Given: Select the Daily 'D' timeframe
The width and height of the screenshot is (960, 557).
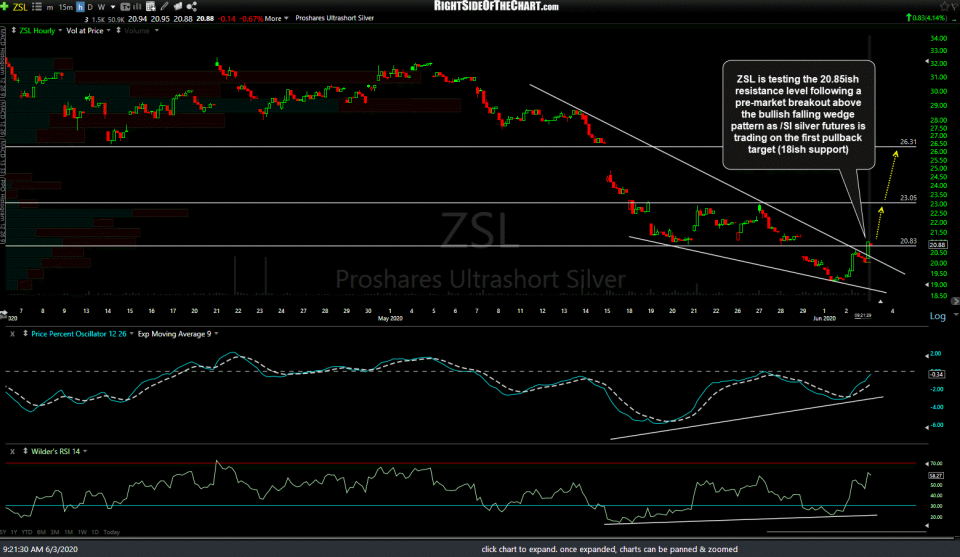Looking at the screenshot, I should [90, 7].
